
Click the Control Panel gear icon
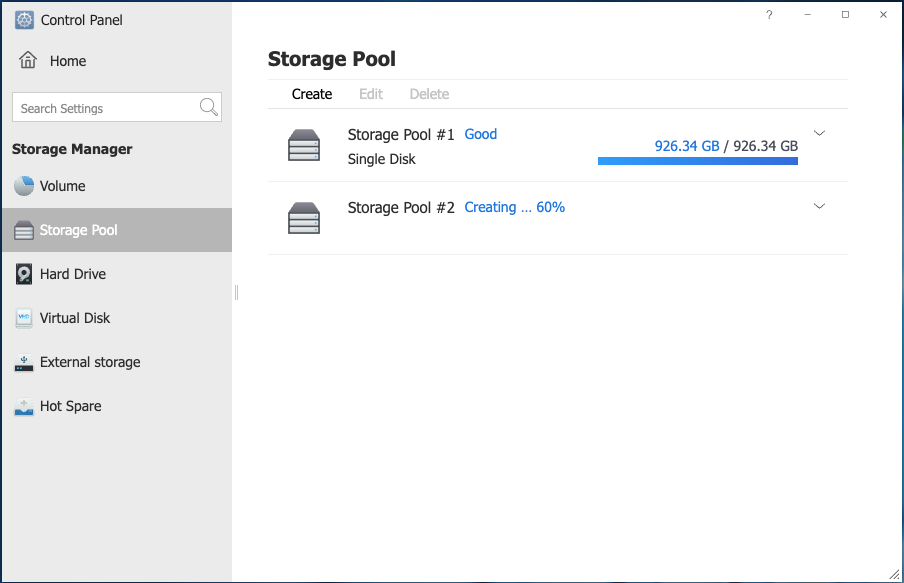[24, 20]
